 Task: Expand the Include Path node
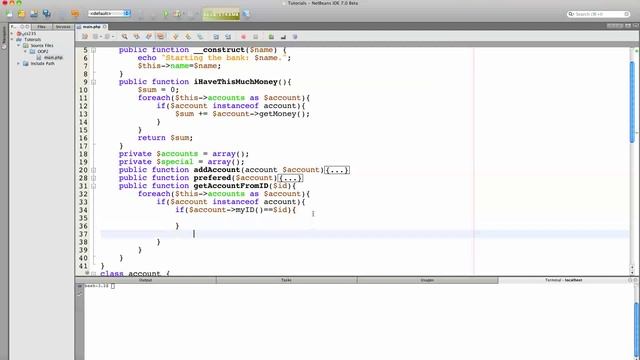pyautogui.click(x=19, y=63)
